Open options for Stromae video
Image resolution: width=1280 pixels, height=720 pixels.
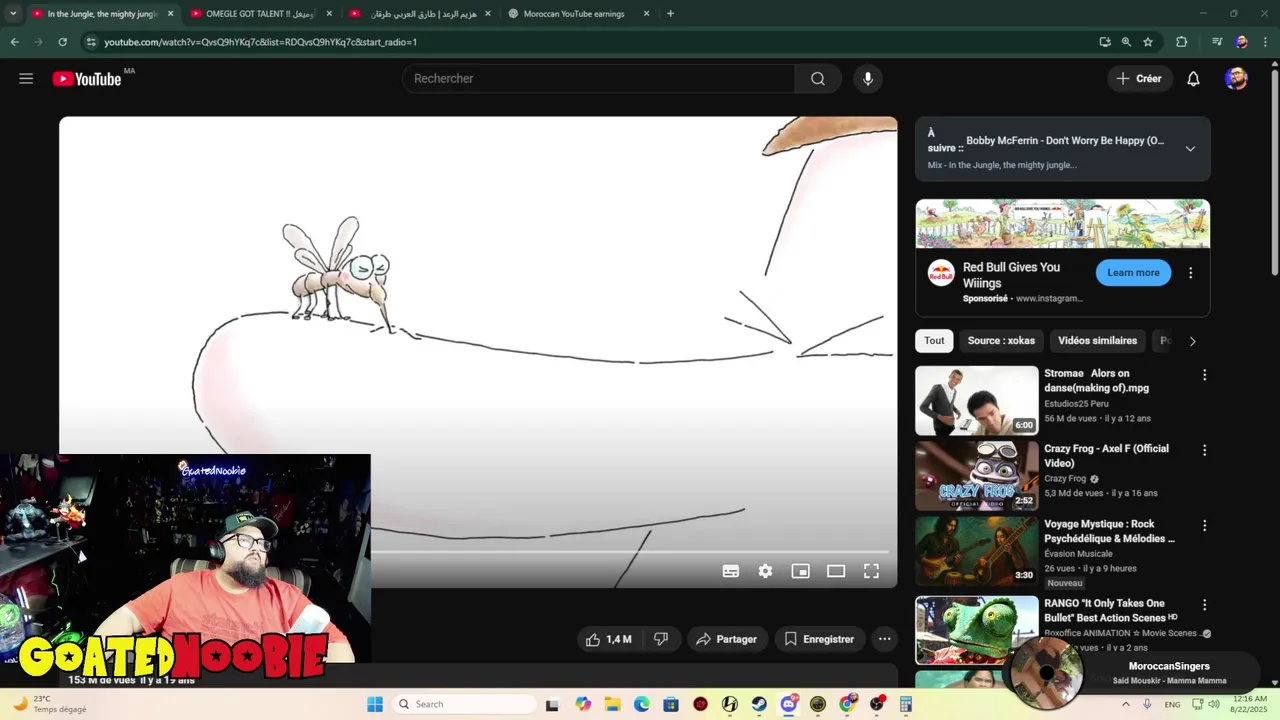click(1204, 375)
